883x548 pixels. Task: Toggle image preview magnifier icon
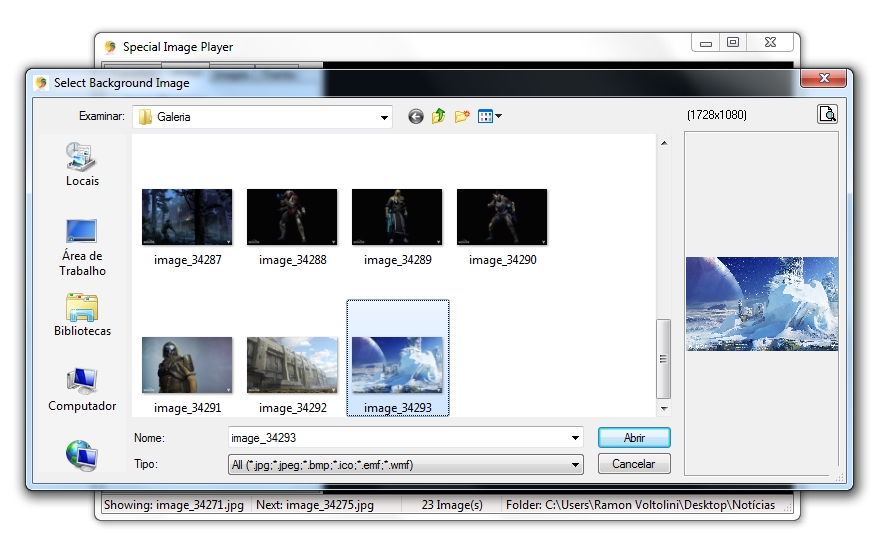point(827,114)
